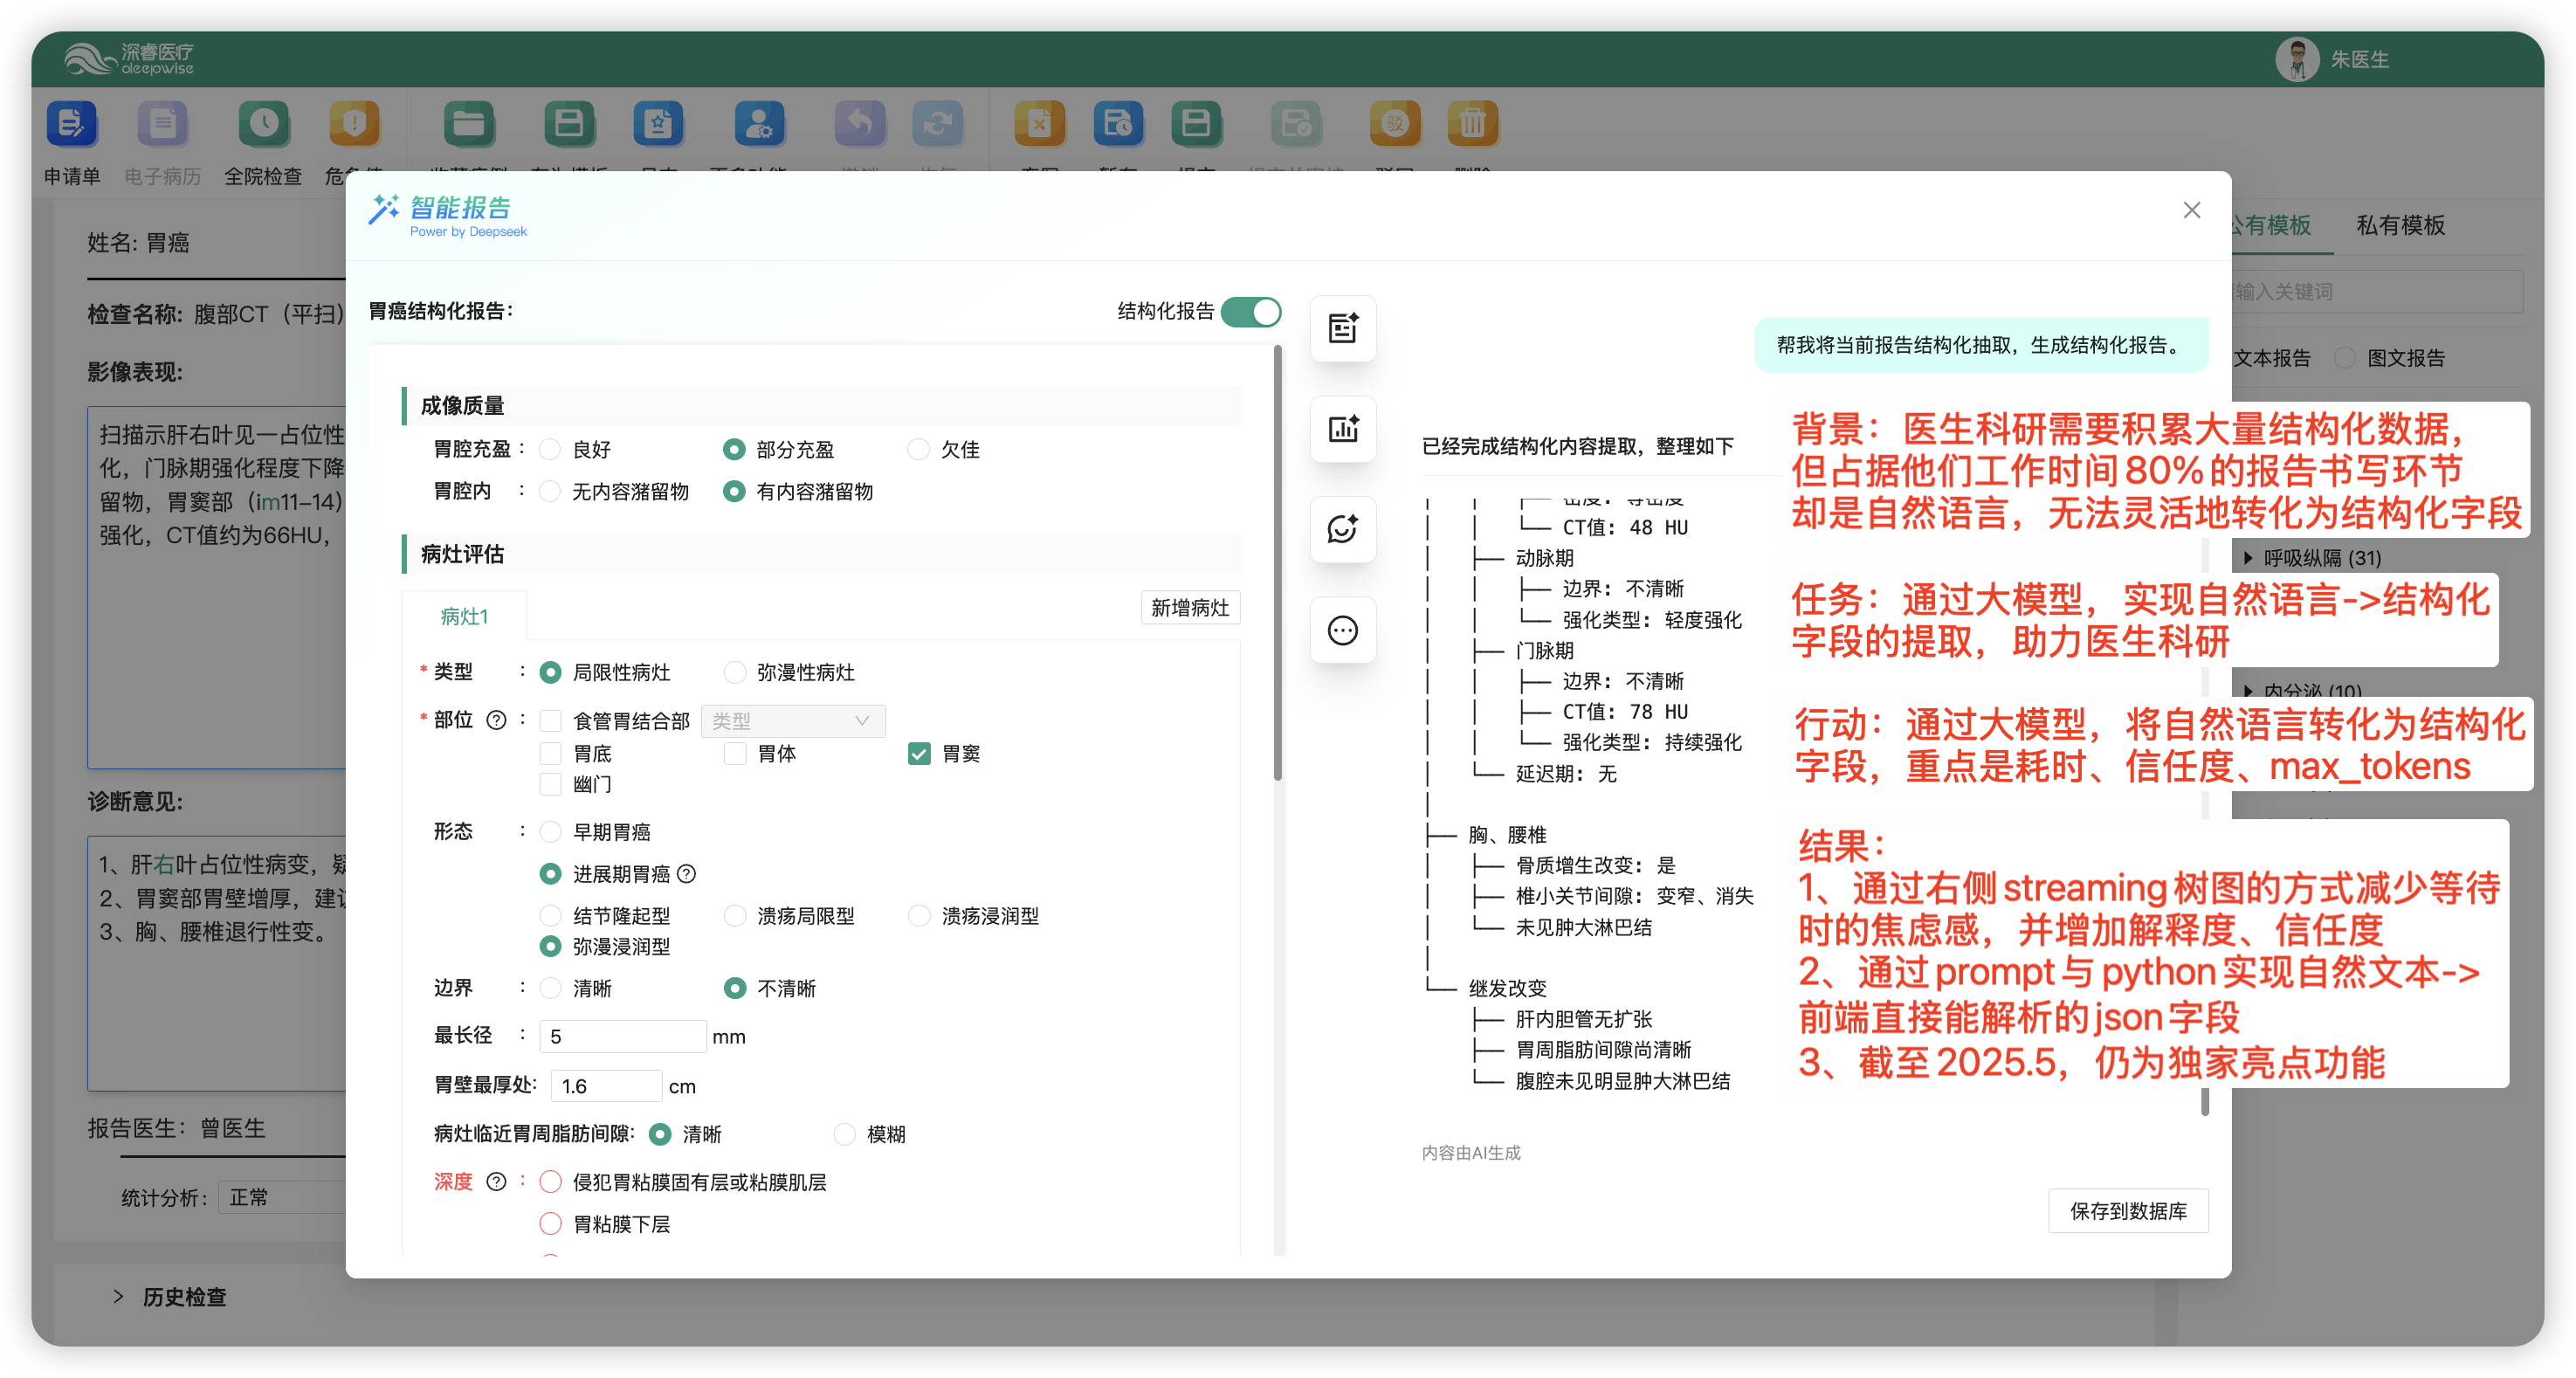Toggle the 结构化报告 switch

(x=1250, y=312)
